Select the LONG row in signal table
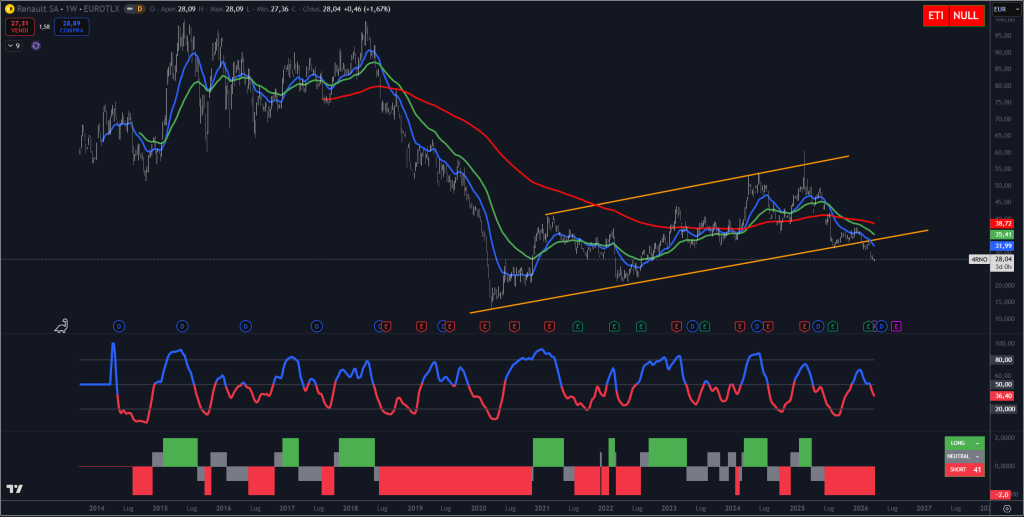Image resolution: width=1024 pixels, height=517 pixels. pos(964,442)
